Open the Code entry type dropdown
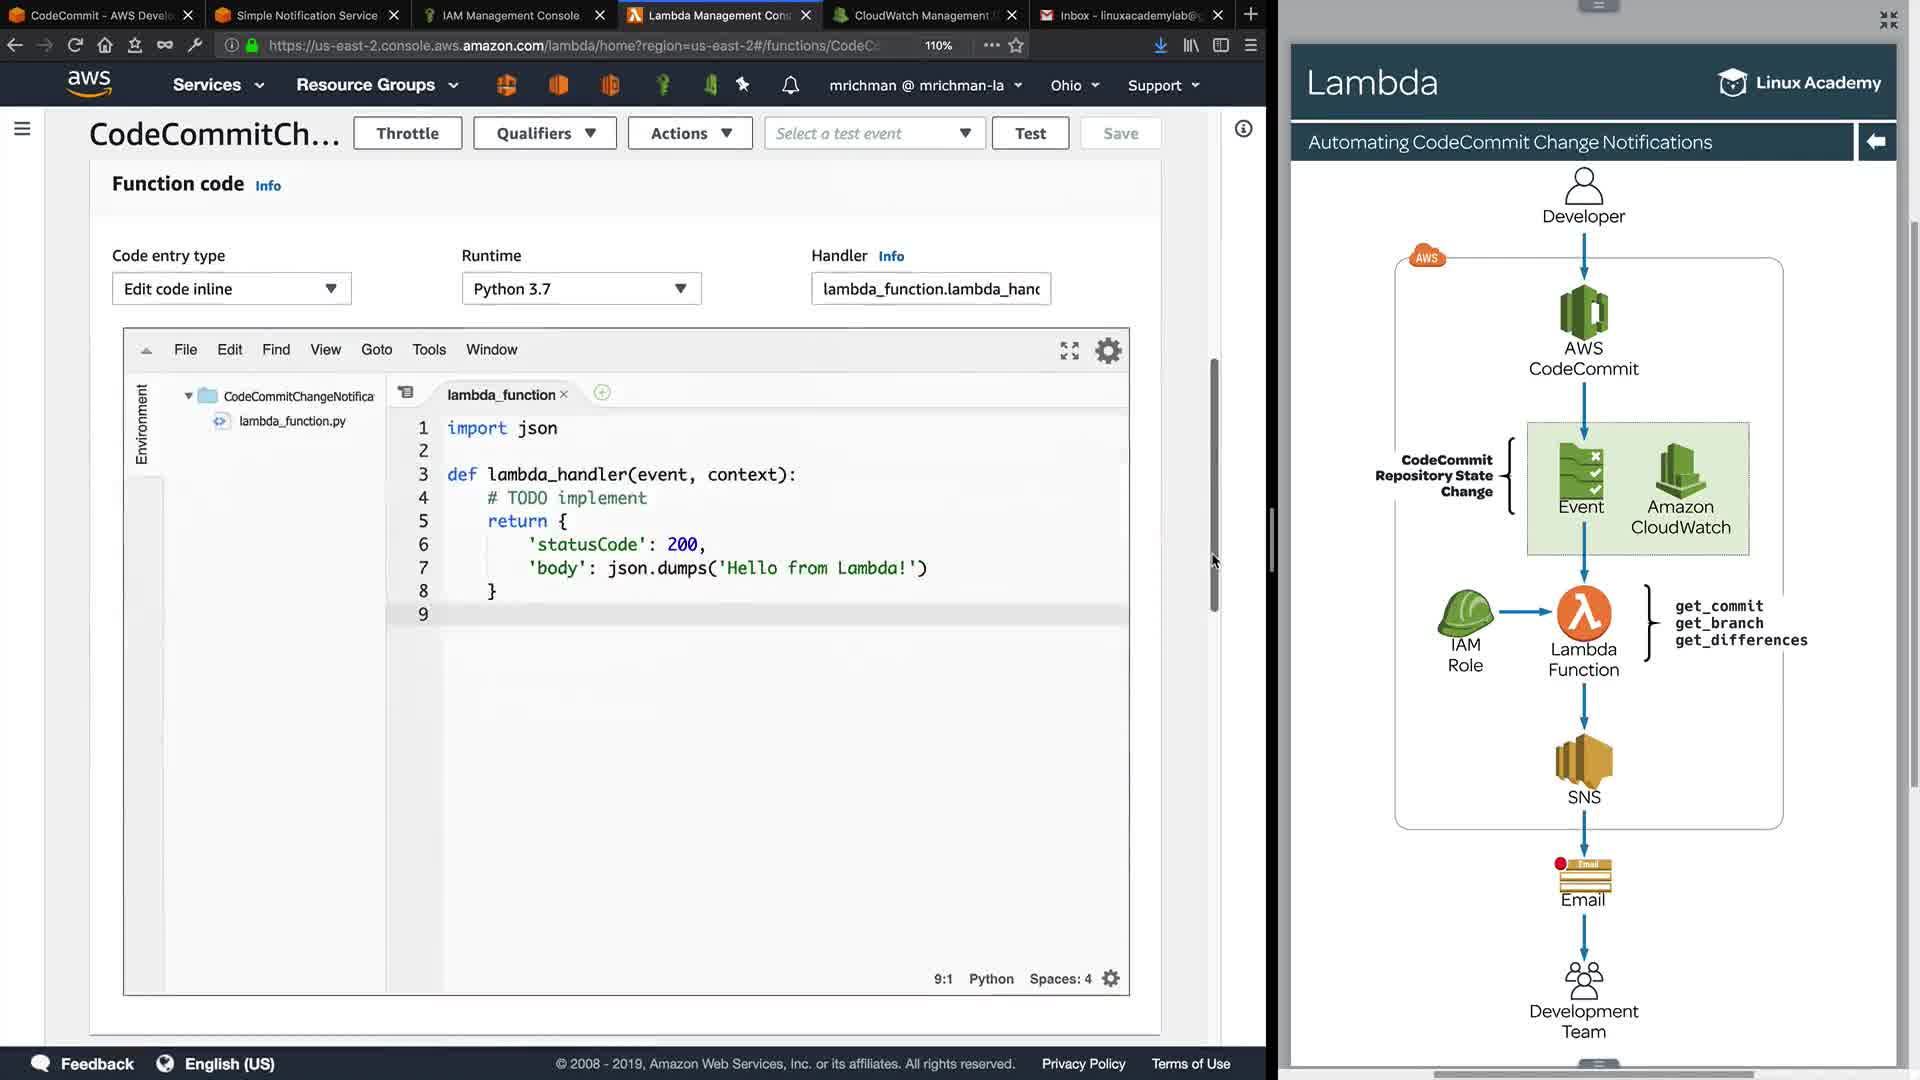The height and width of the screenshot is (1080, 1920). pos(231,289)
